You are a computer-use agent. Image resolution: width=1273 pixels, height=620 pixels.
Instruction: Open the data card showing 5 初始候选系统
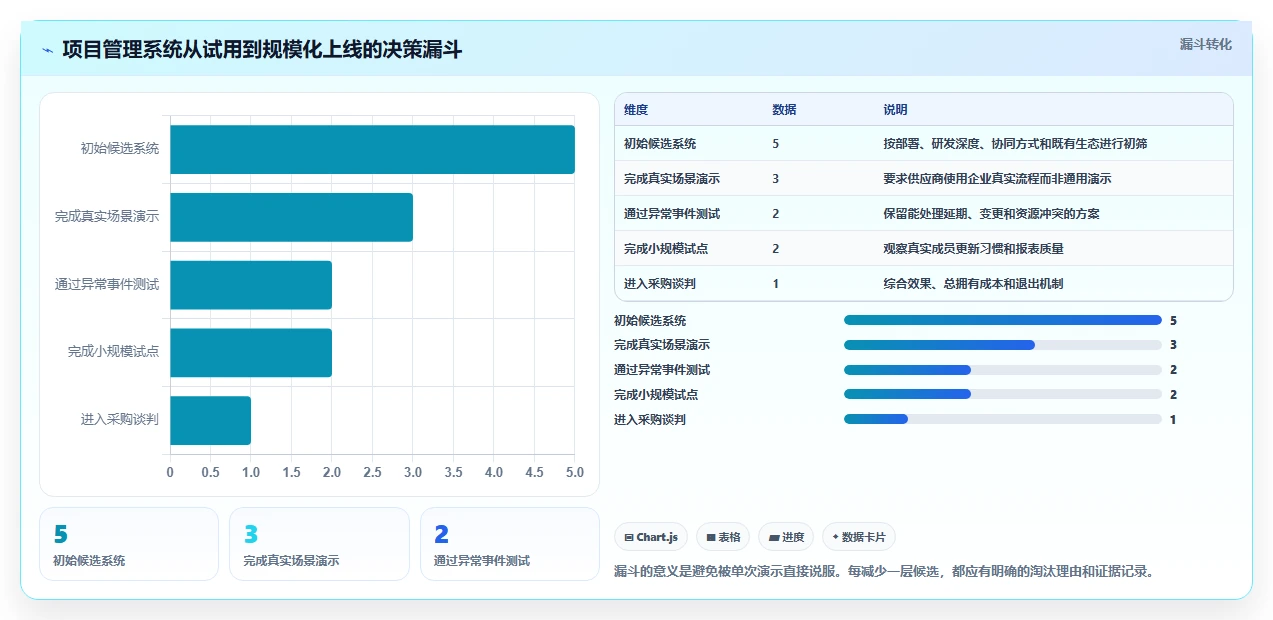[x=129, y=544]
